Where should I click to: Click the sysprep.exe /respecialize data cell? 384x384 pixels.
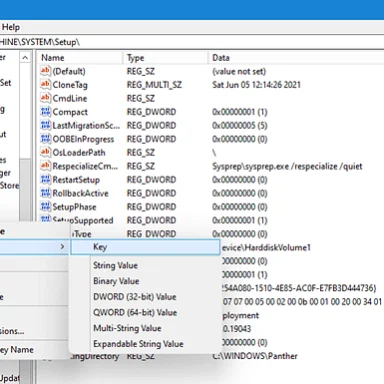pos(287,166)
